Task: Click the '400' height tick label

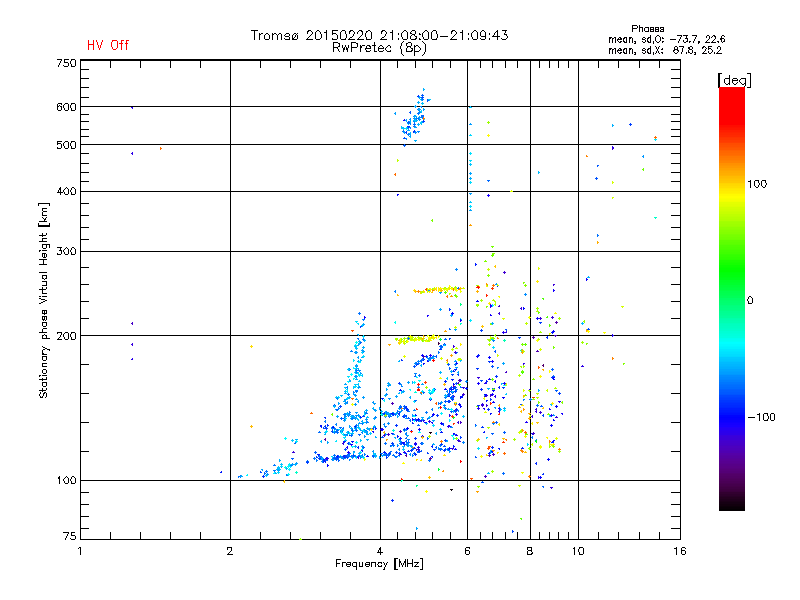Action: 66,191
